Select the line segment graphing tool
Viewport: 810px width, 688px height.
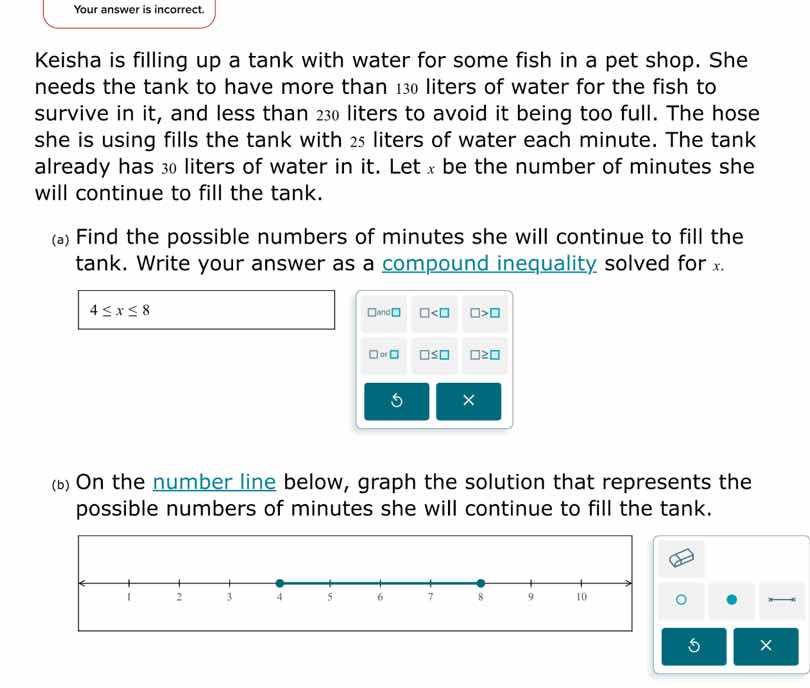pos(781,600)
